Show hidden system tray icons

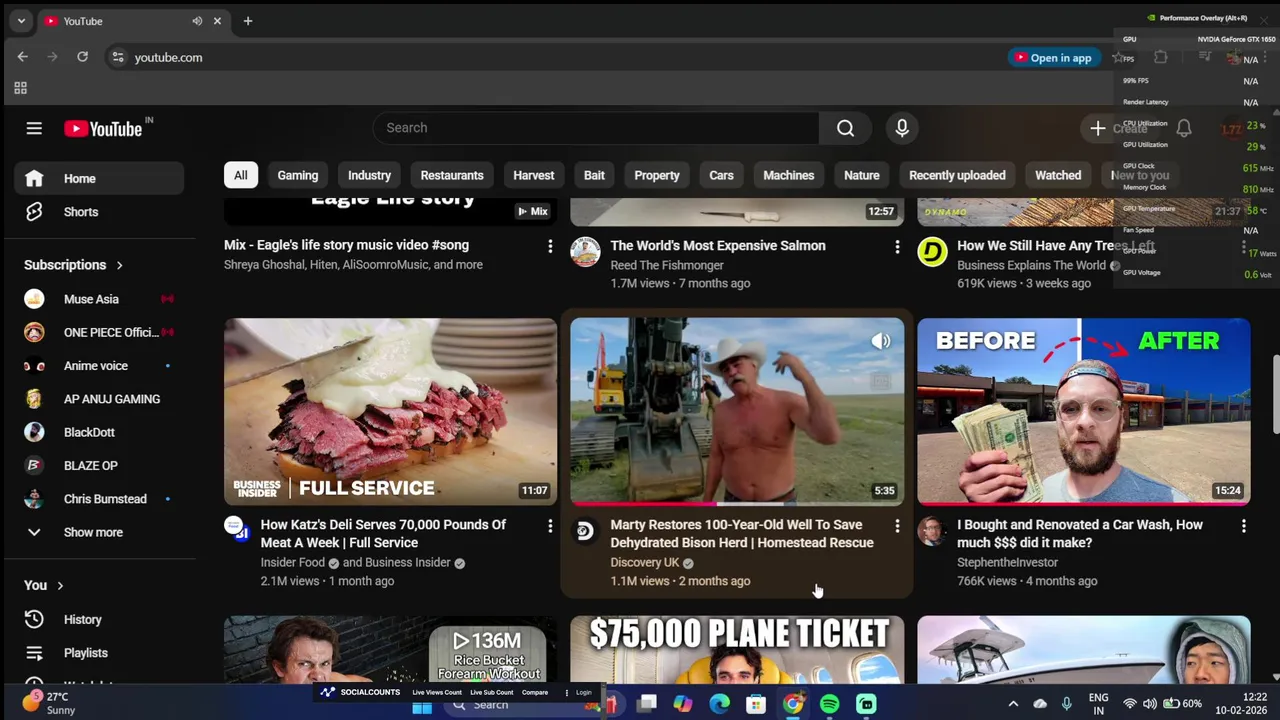pos(1012,704)
